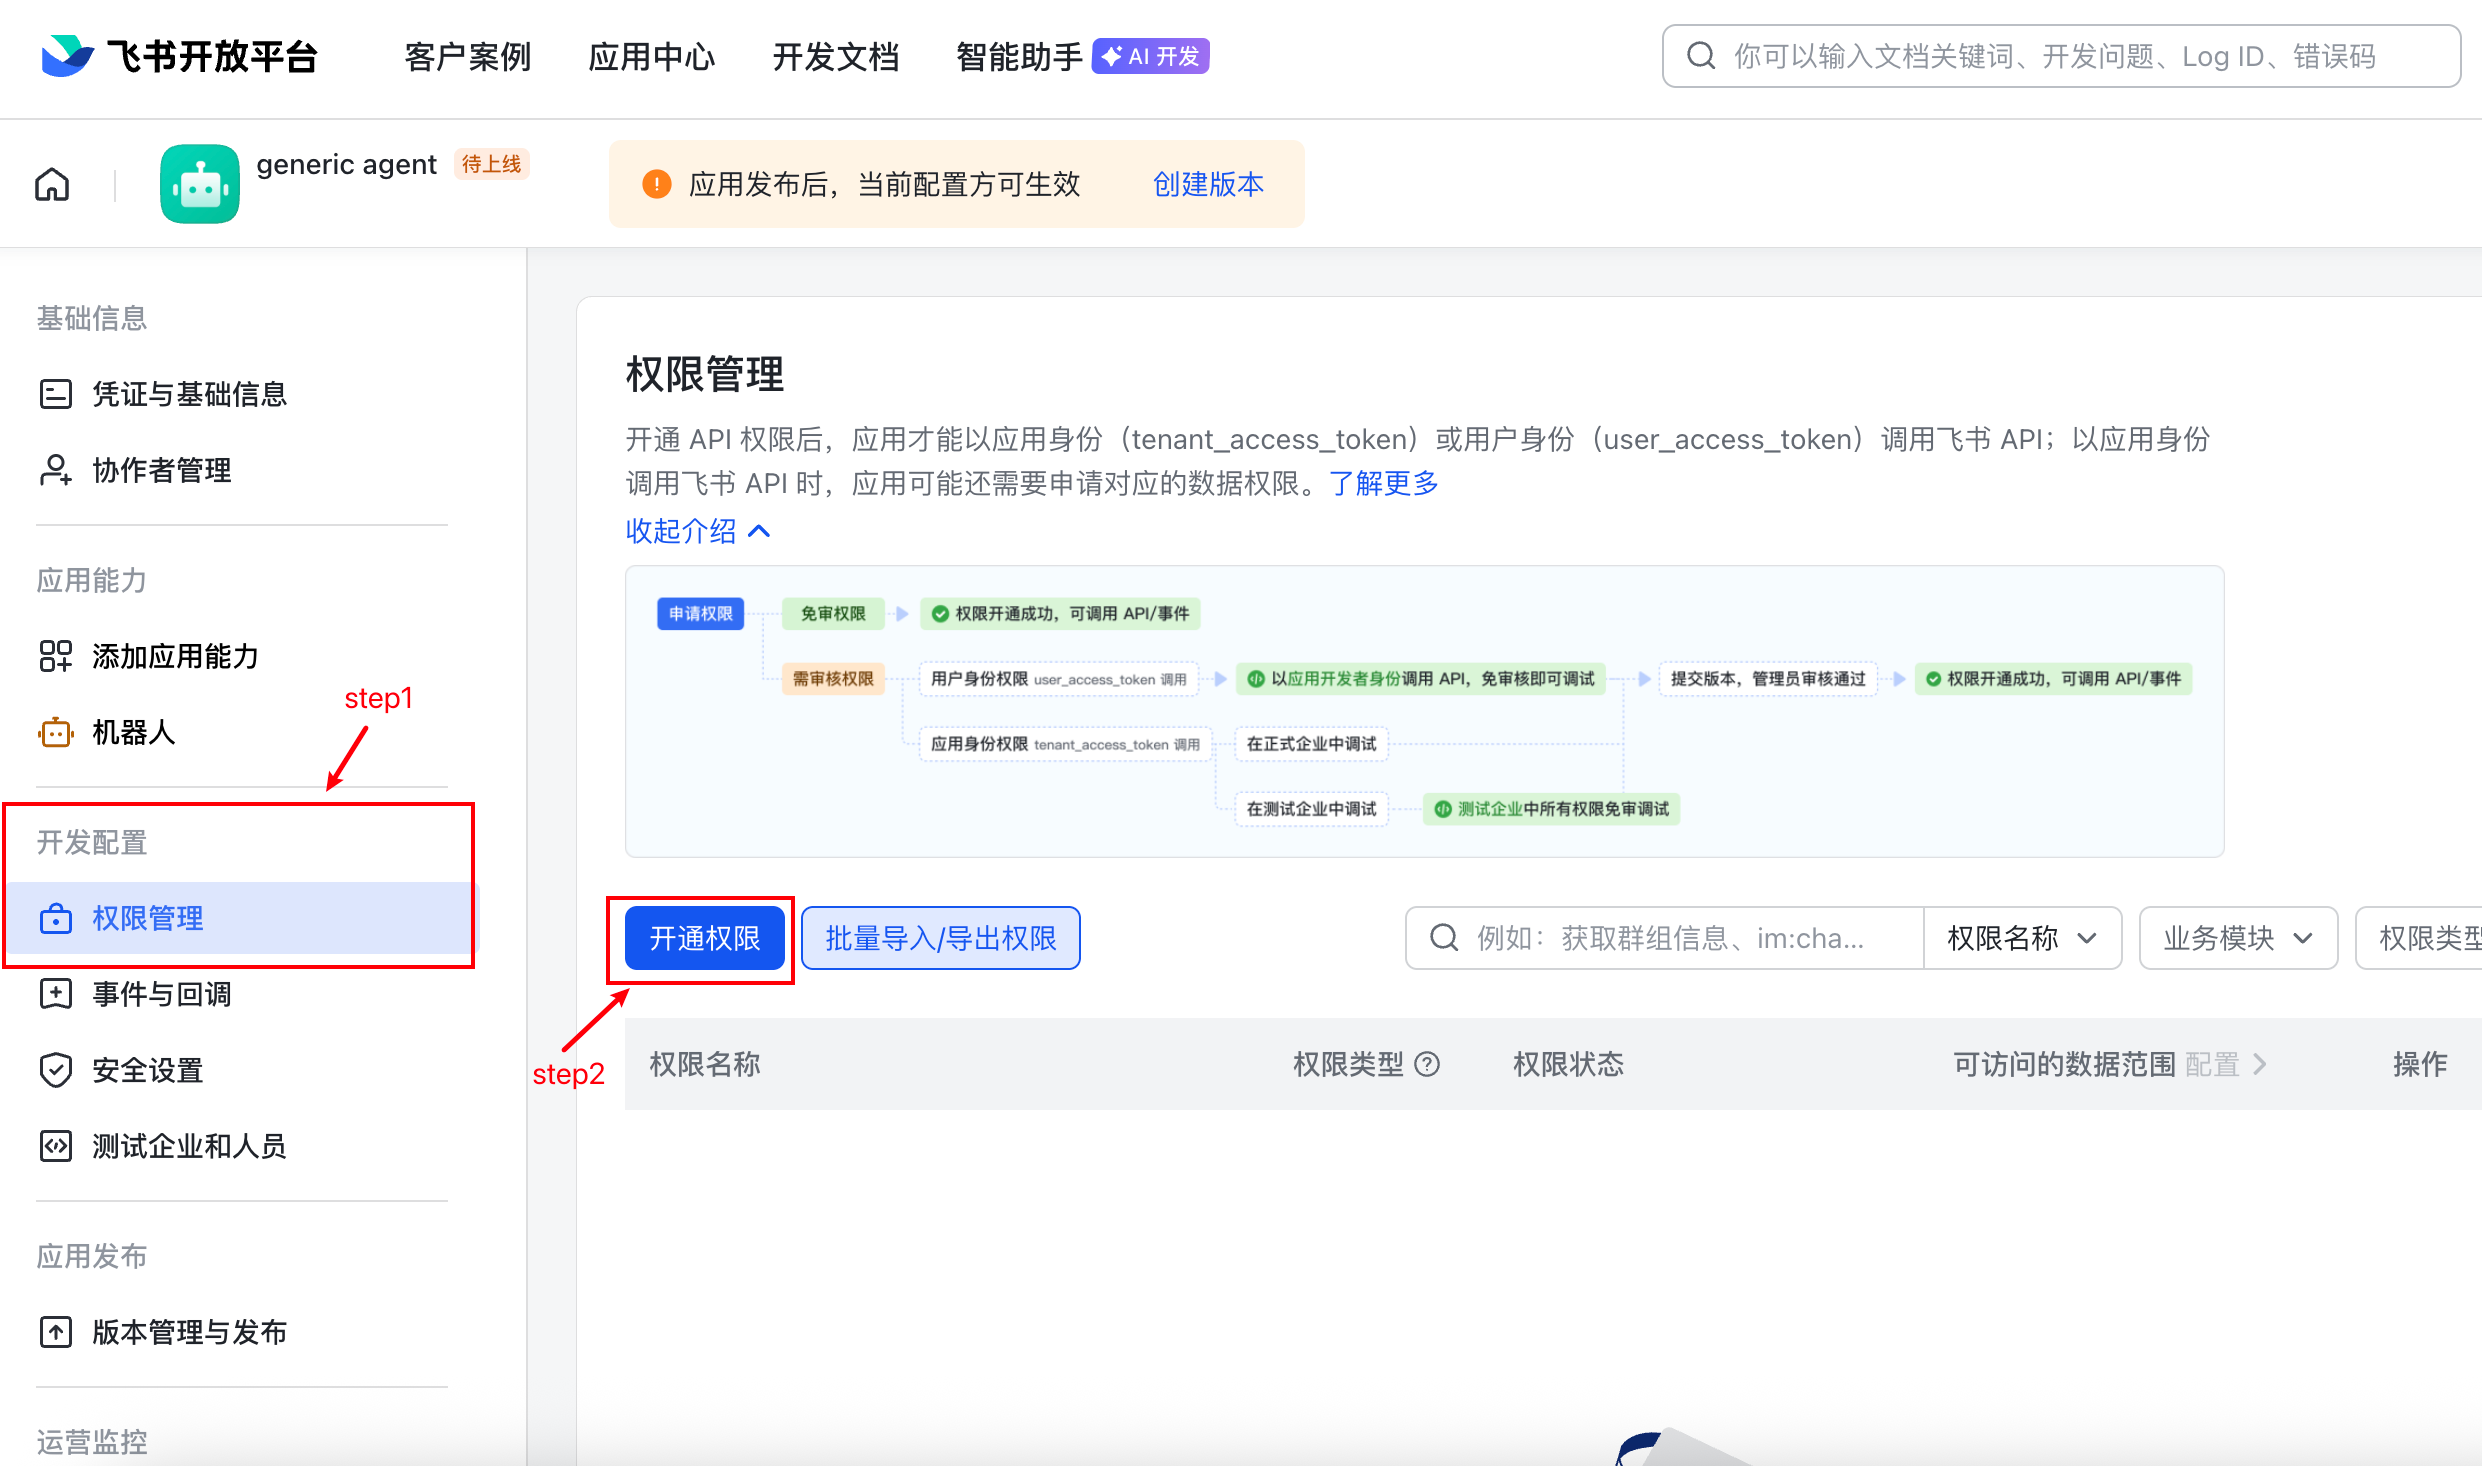Viewport: 2482px width, 1466px height.
Task: Go to 事件与回调 settings
Action: (x=161, y=994)
